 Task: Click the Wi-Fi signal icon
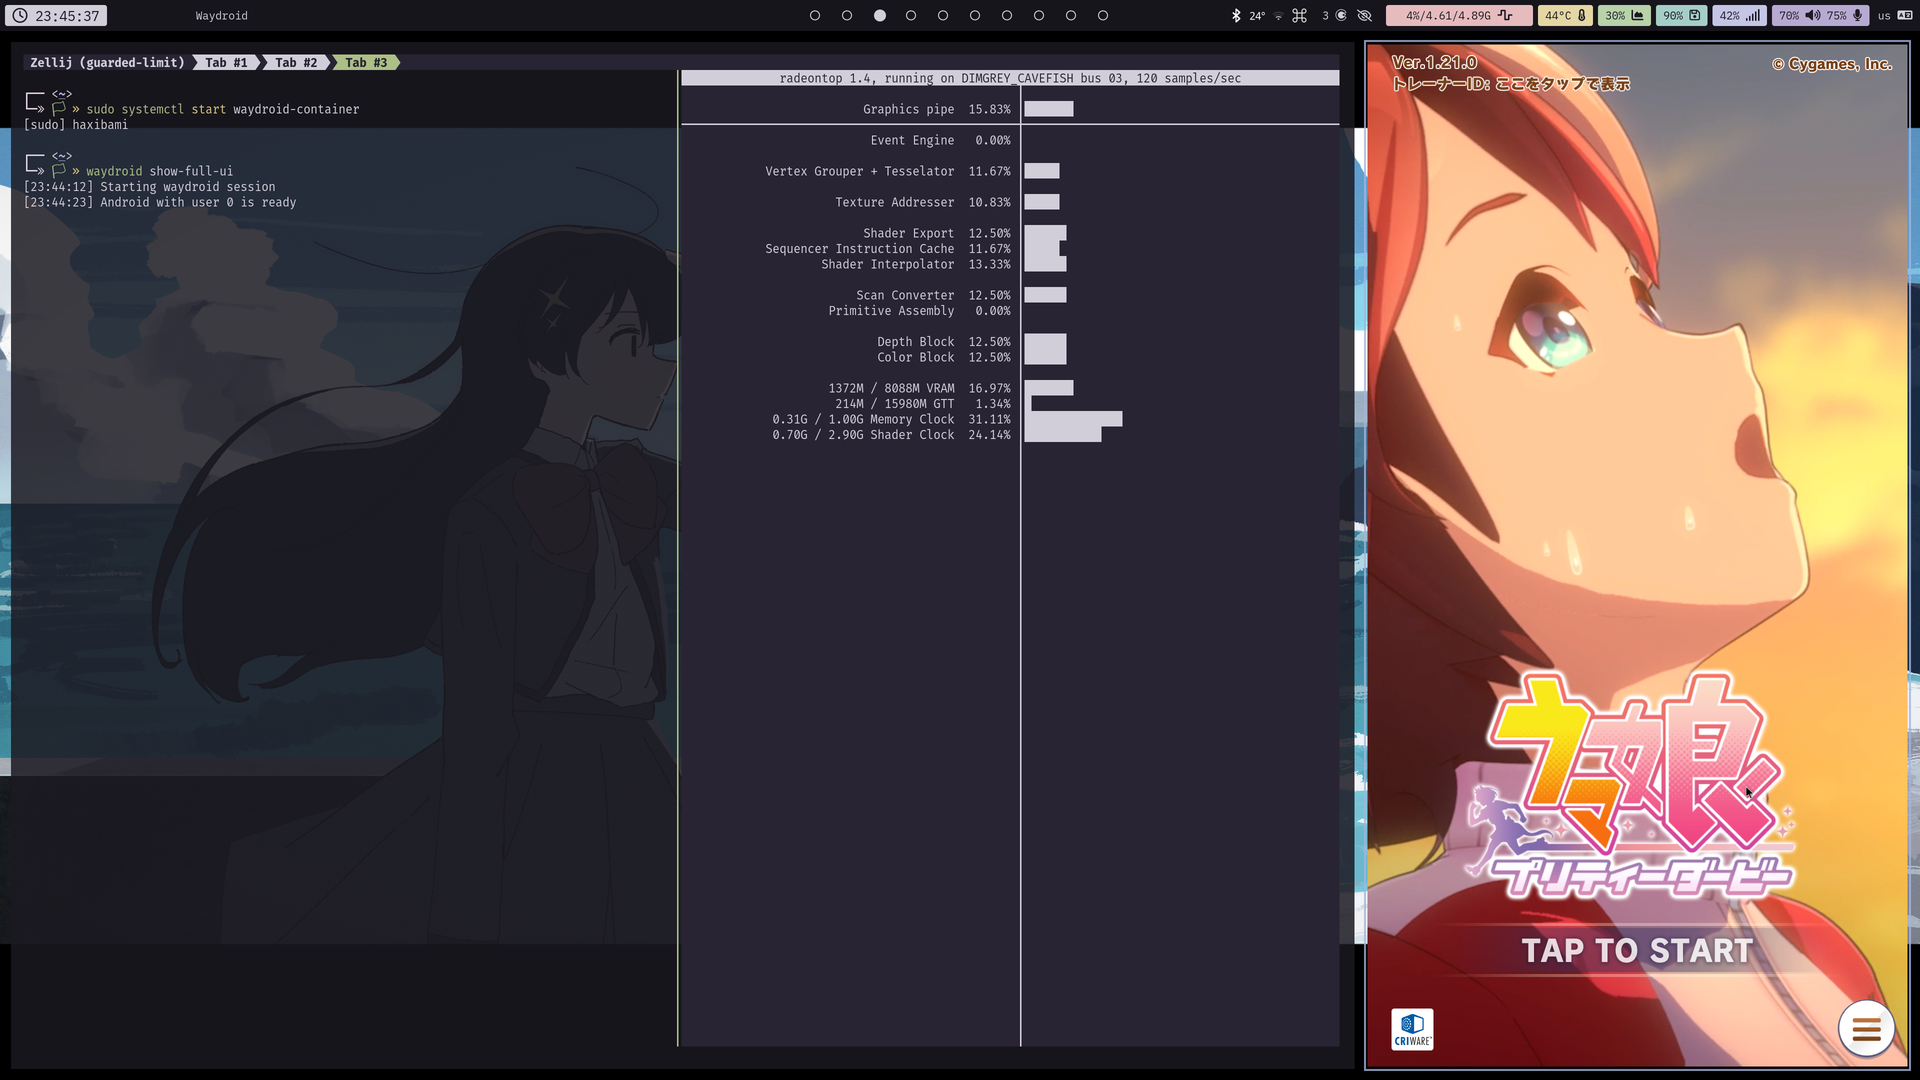point(1278,16)
